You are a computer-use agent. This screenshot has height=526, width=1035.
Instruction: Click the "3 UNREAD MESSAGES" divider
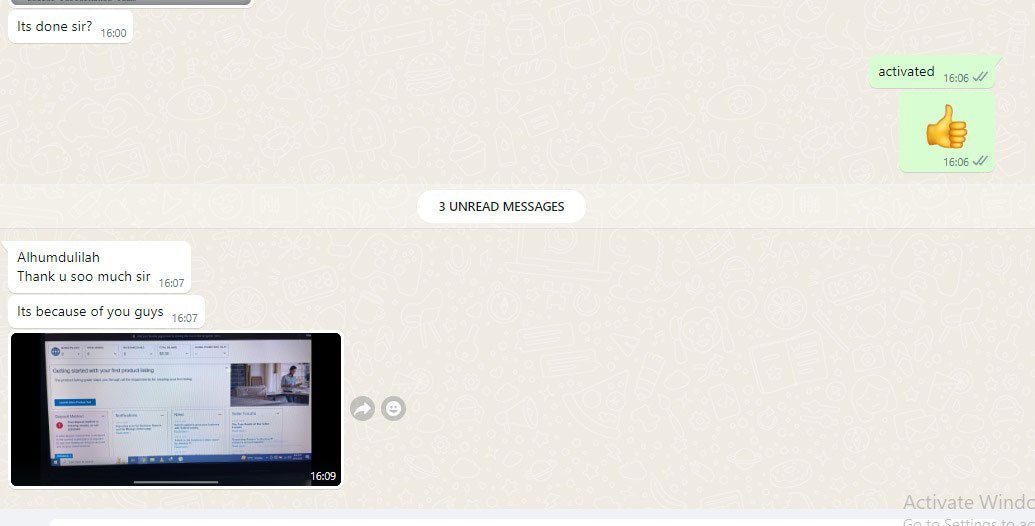point(501,207)
